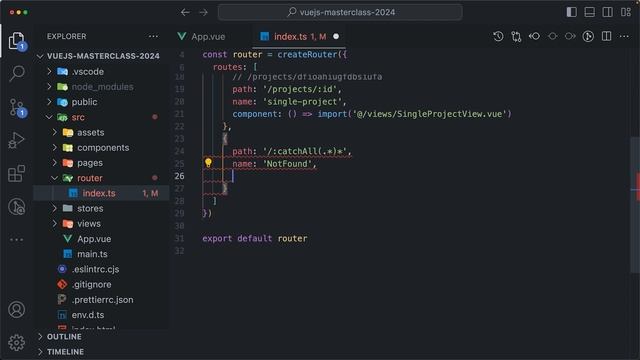Click the editor vertical scrollbar

(x=635, y=204)
